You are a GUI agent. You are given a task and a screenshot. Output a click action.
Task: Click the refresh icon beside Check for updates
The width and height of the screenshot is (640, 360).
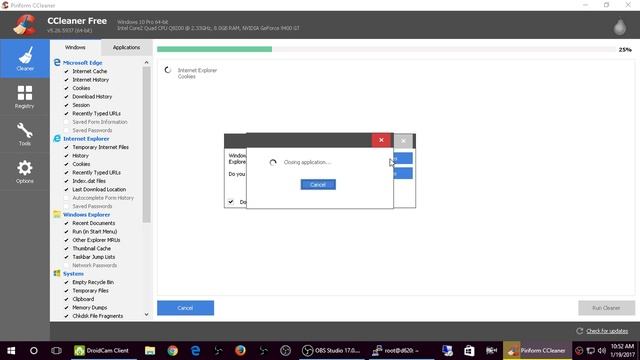point(579,331)
